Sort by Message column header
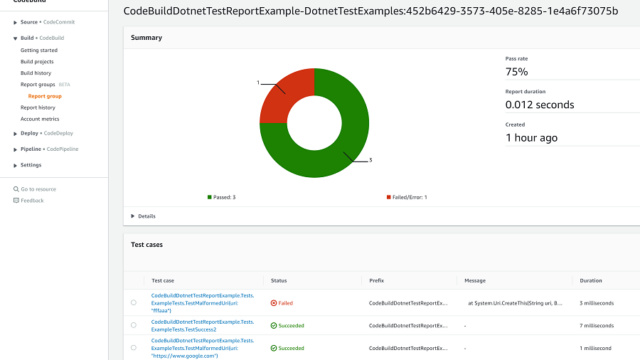The image size is (640, 360). tap(475, 280)
